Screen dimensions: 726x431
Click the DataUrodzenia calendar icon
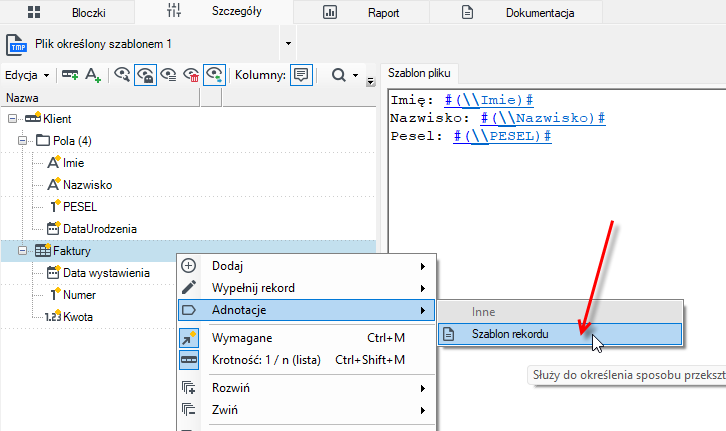54,228
